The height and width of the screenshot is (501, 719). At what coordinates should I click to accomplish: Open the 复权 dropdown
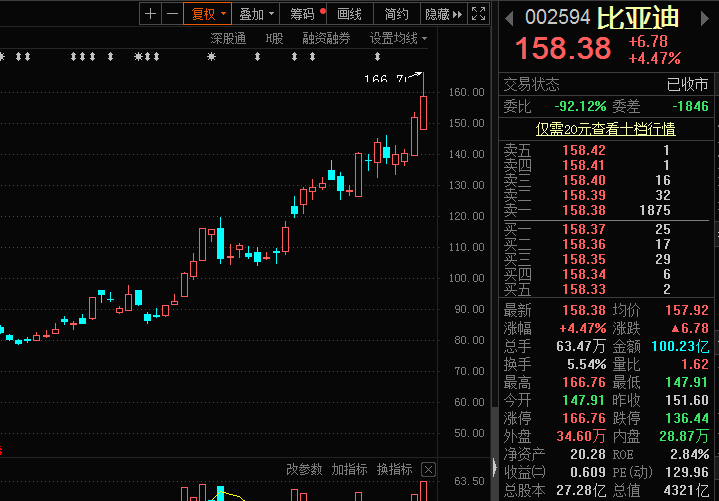pos(209,14)
